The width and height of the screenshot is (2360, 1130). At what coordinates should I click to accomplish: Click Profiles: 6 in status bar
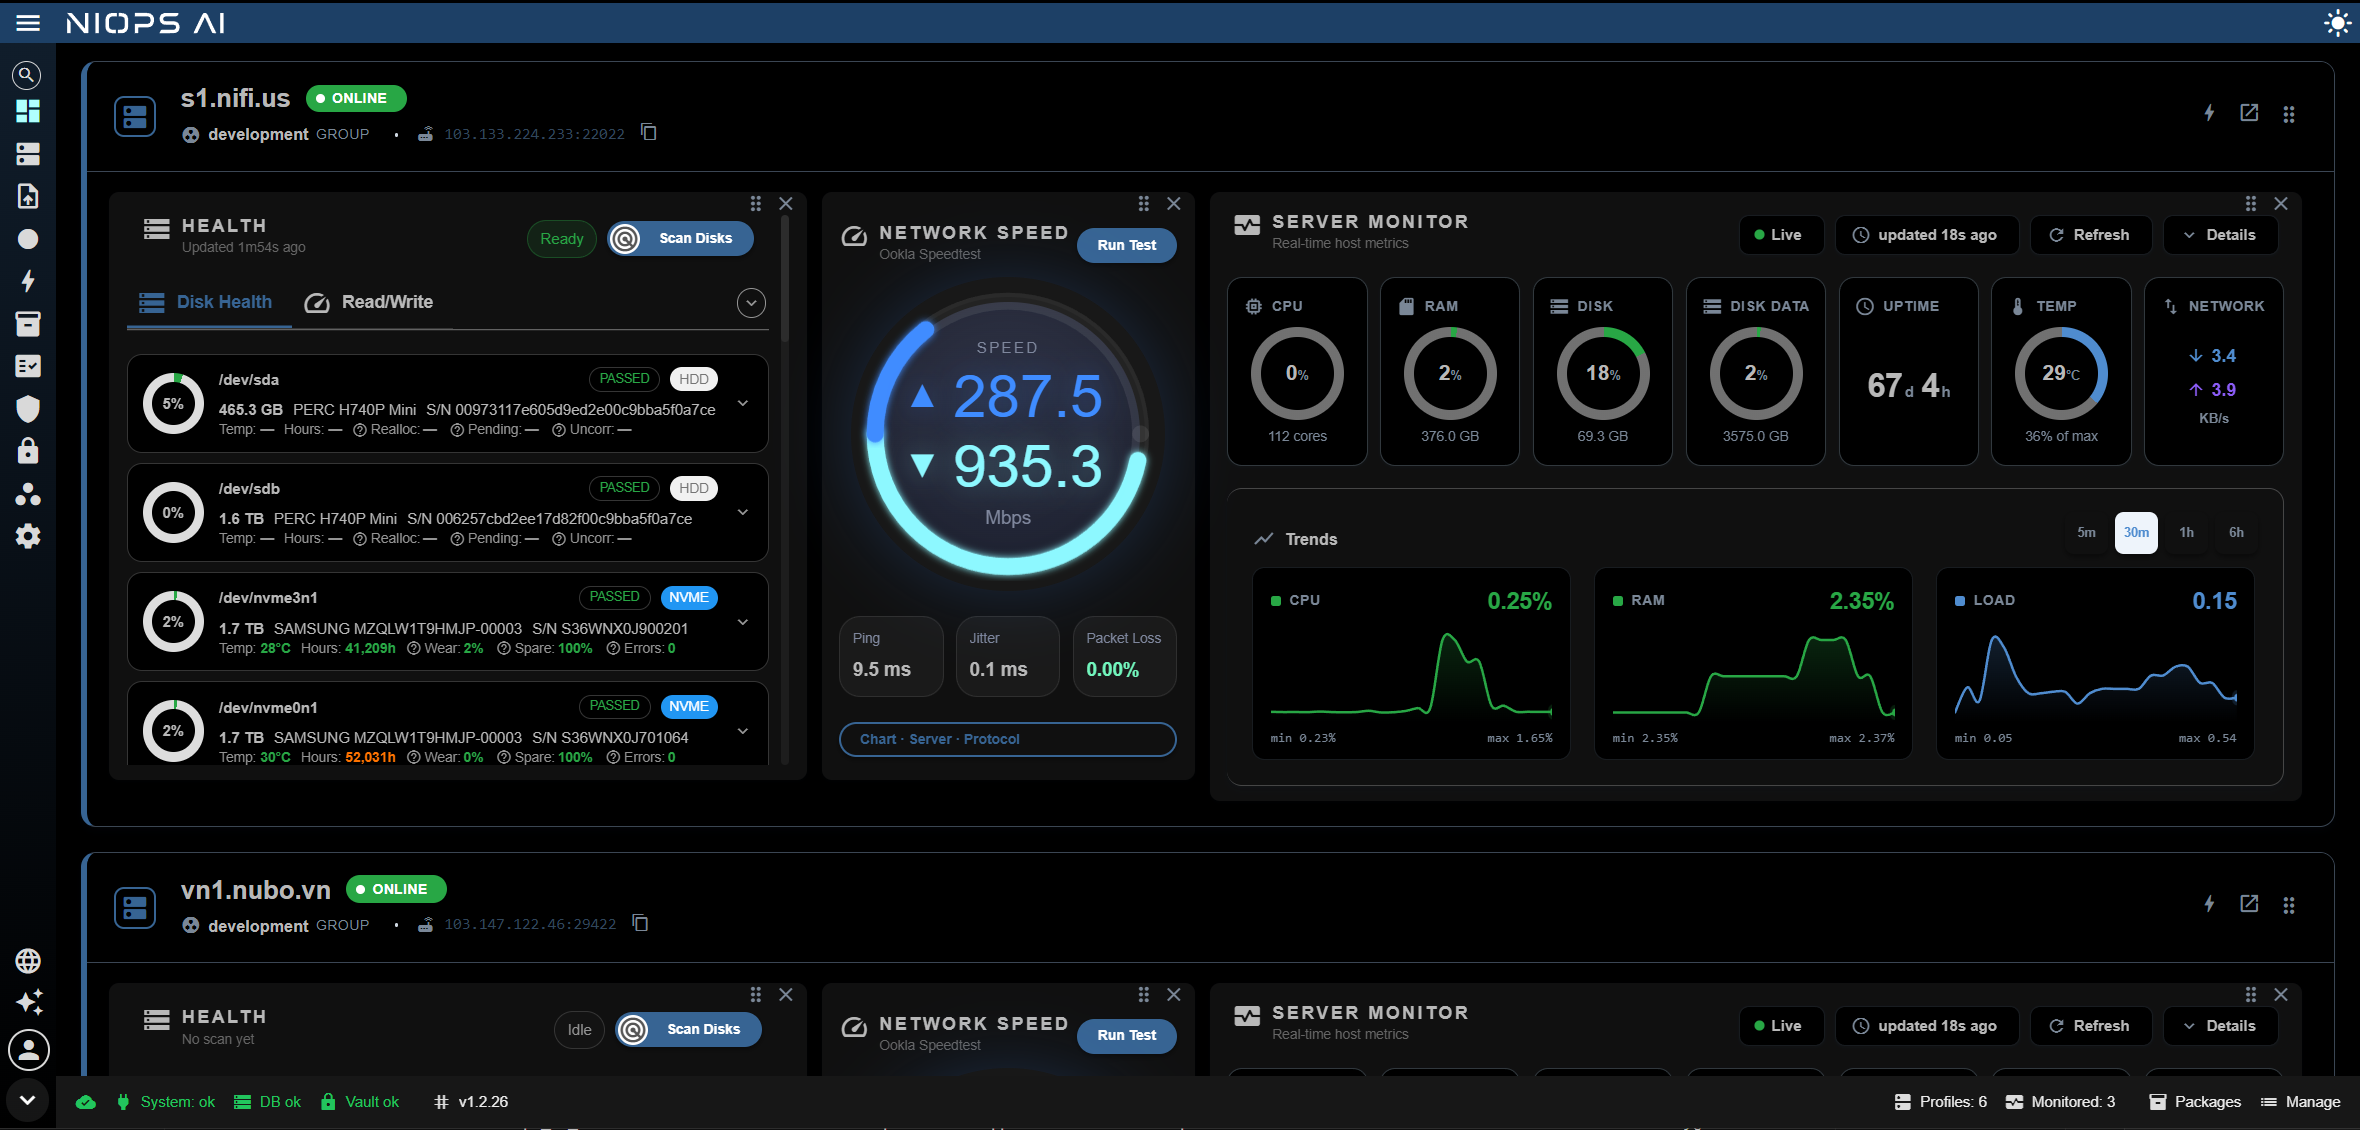click(1941, 1102)
